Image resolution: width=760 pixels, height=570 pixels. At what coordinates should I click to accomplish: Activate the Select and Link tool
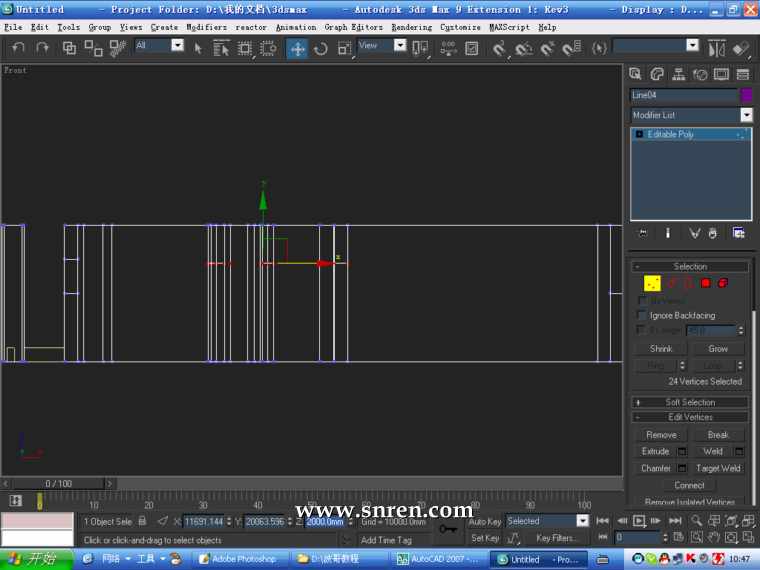69,48
